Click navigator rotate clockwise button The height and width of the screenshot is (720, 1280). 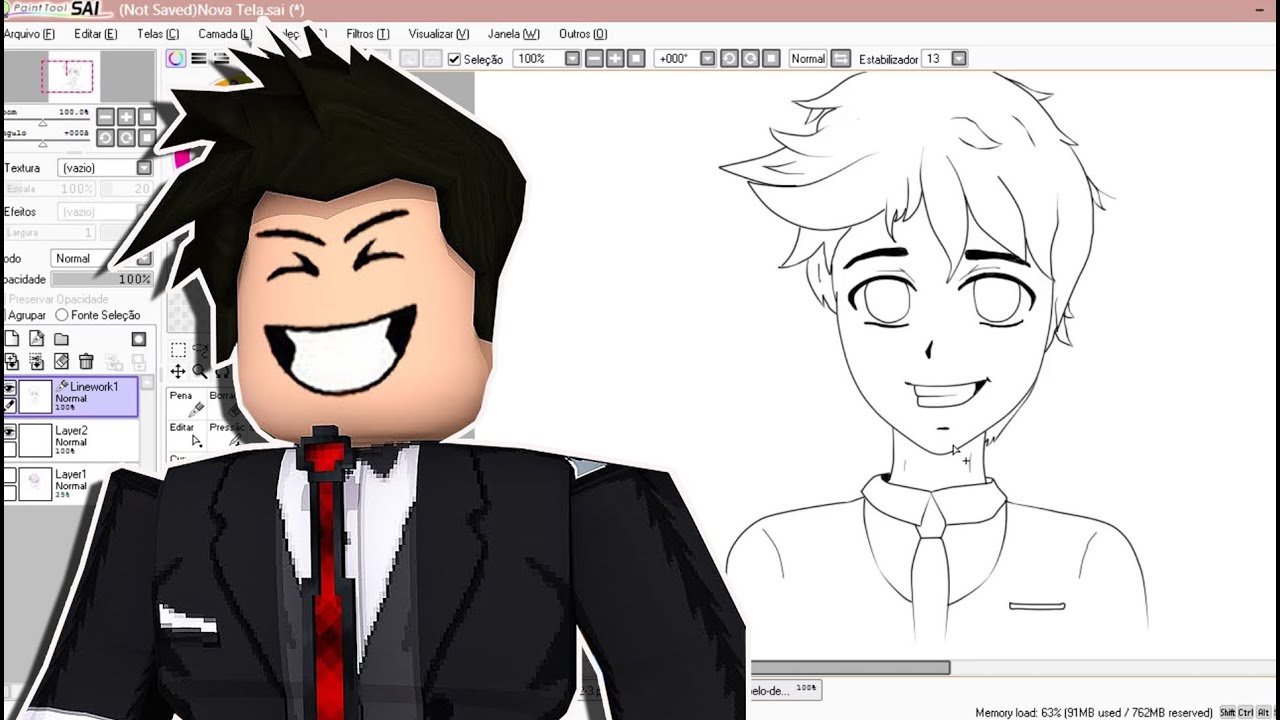[x=127, y=138]
